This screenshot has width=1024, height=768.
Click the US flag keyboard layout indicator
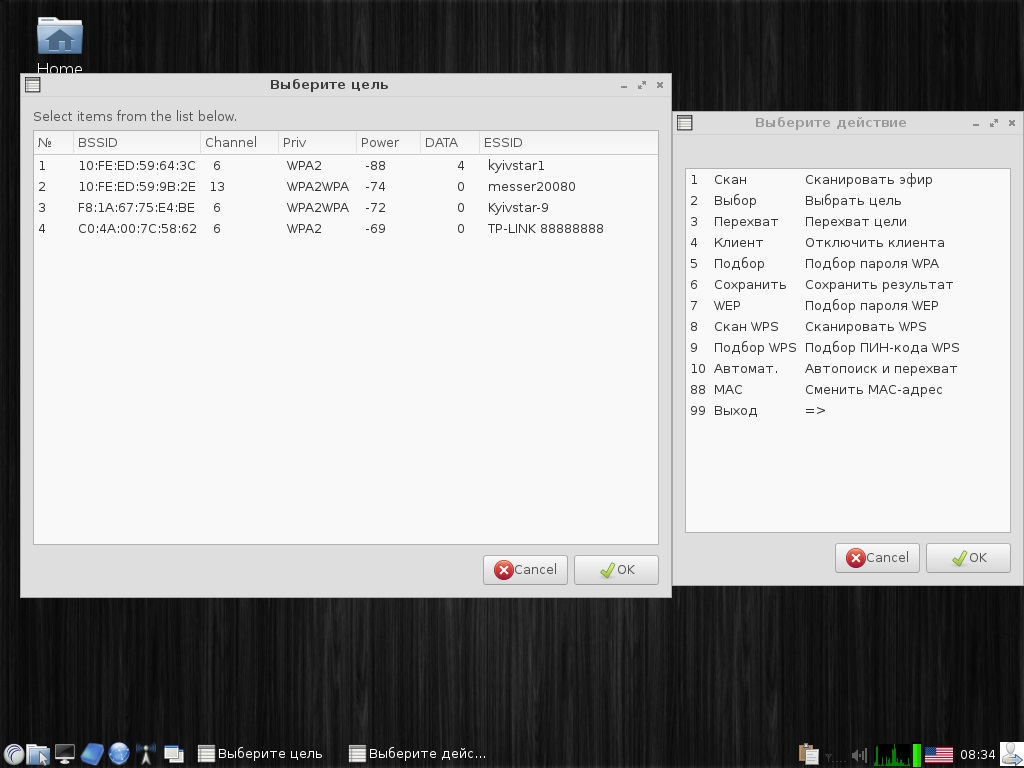[938, 754]
